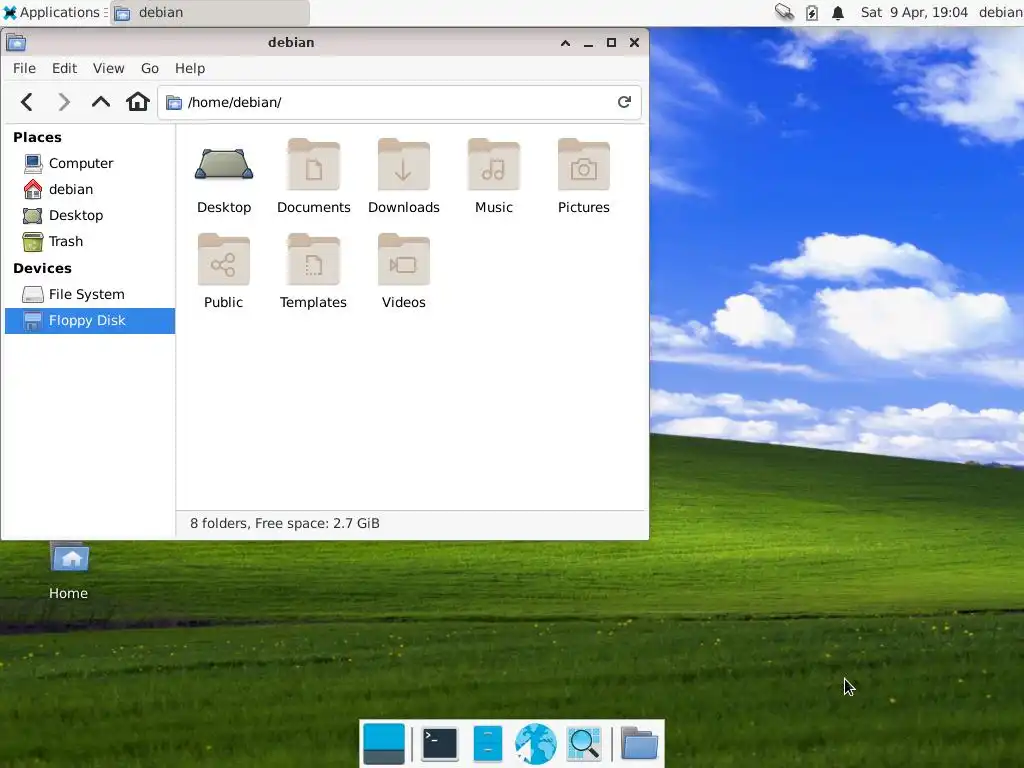Open parent folder with up arrow

click(101, 102)
